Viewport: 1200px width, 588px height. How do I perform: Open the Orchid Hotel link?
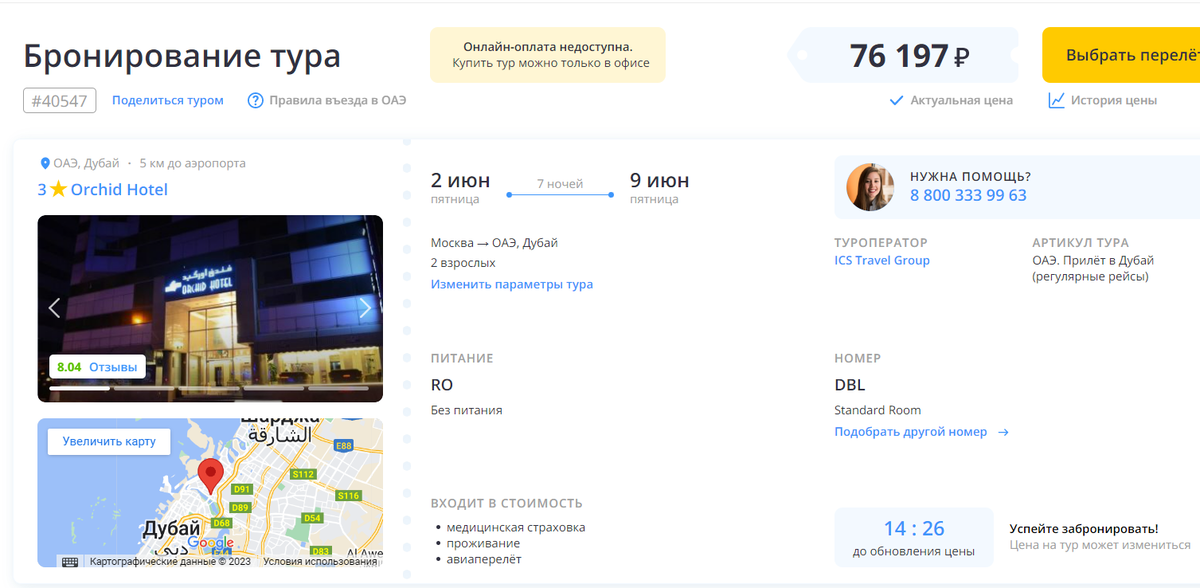(x=119, y=190)
